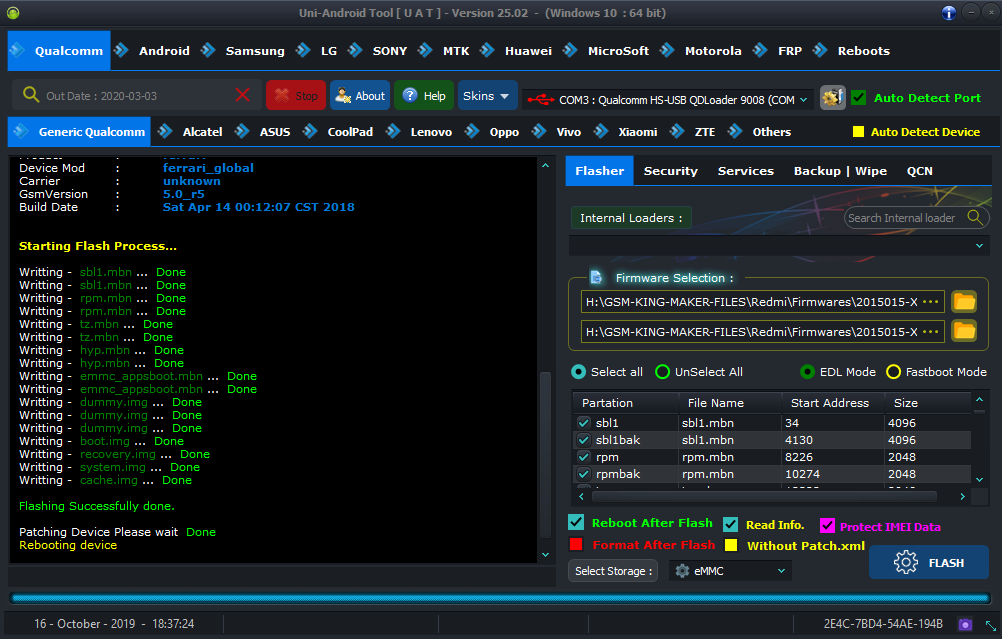
Task: Browse first firmware folder icon
Action: click(964, 302)
